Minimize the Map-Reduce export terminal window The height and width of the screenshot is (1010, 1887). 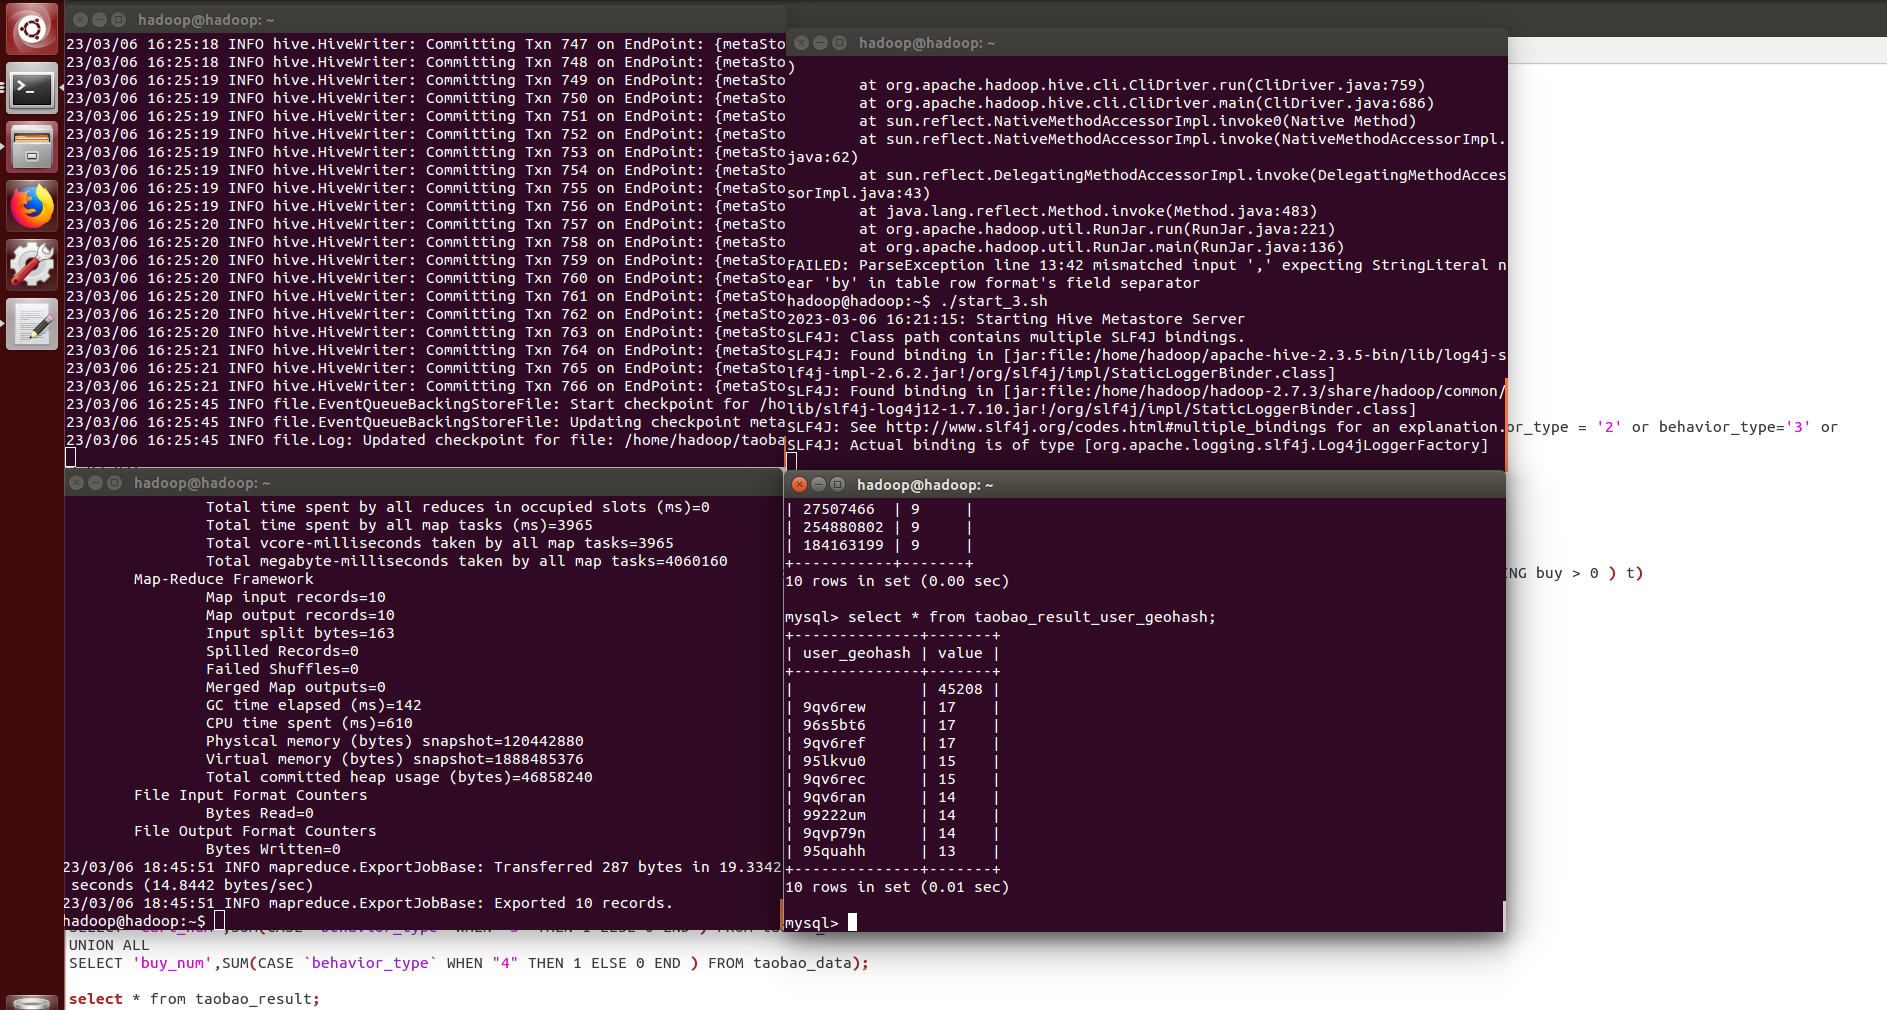pyautogui.click(x=95, y=483)
